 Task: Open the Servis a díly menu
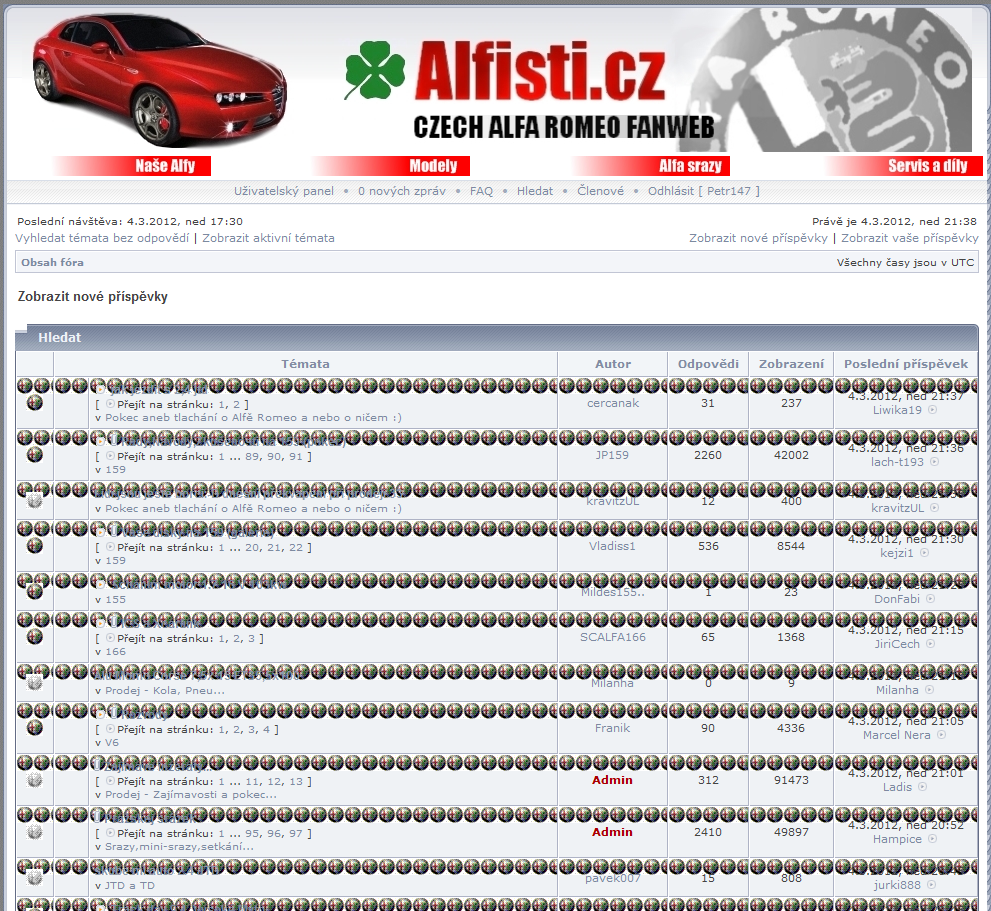click(x=927, y=166)
